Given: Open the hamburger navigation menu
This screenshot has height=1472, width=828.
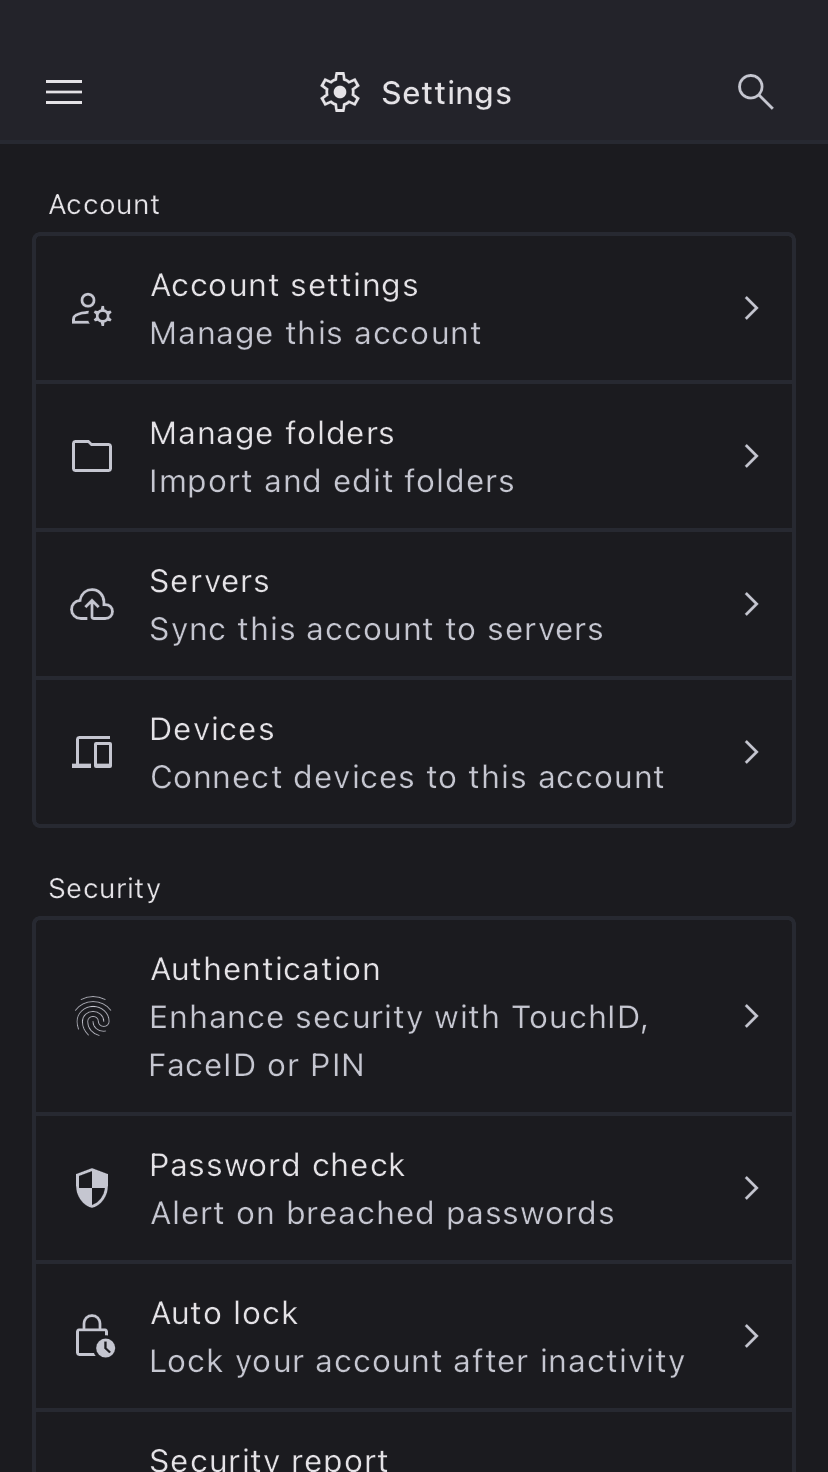Looking at the screenshot, I should tap(64, 92).
